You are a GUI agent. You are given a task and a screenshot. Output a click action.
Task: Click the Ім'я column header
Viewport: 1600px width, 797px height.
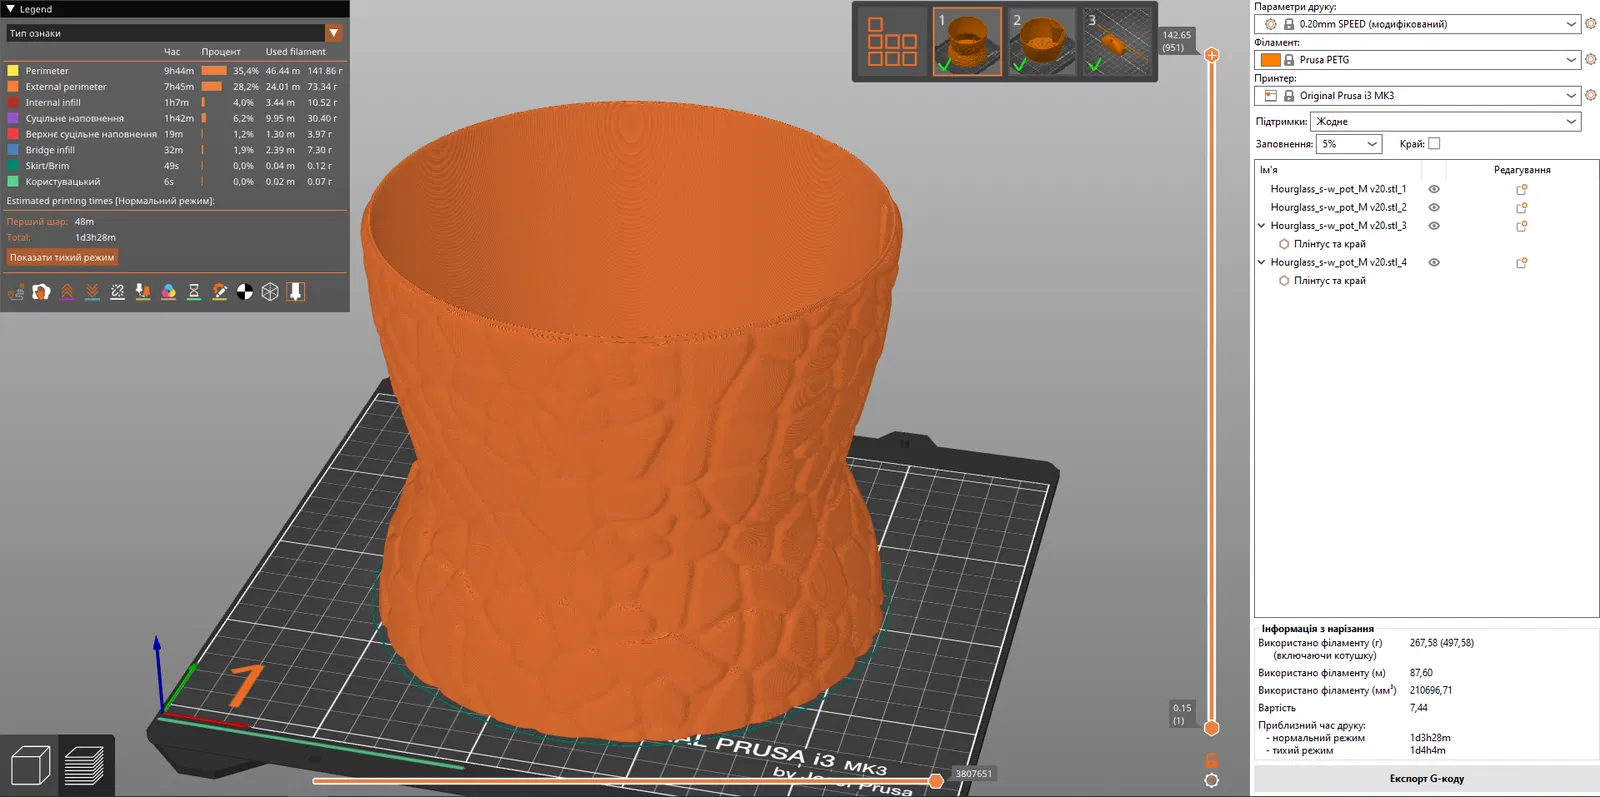point(1268,170)
